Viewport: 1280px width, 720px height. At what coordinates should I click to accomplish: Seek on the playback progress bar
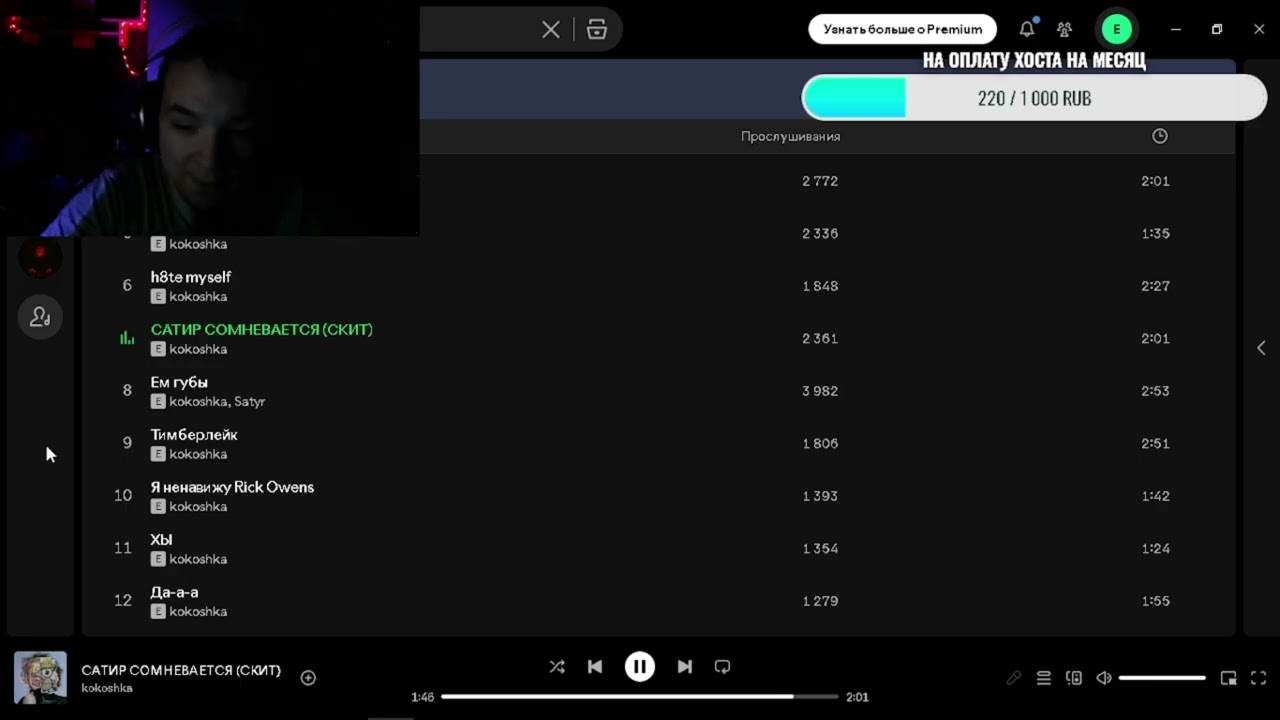pyautogui.click(x=640, y=697)
